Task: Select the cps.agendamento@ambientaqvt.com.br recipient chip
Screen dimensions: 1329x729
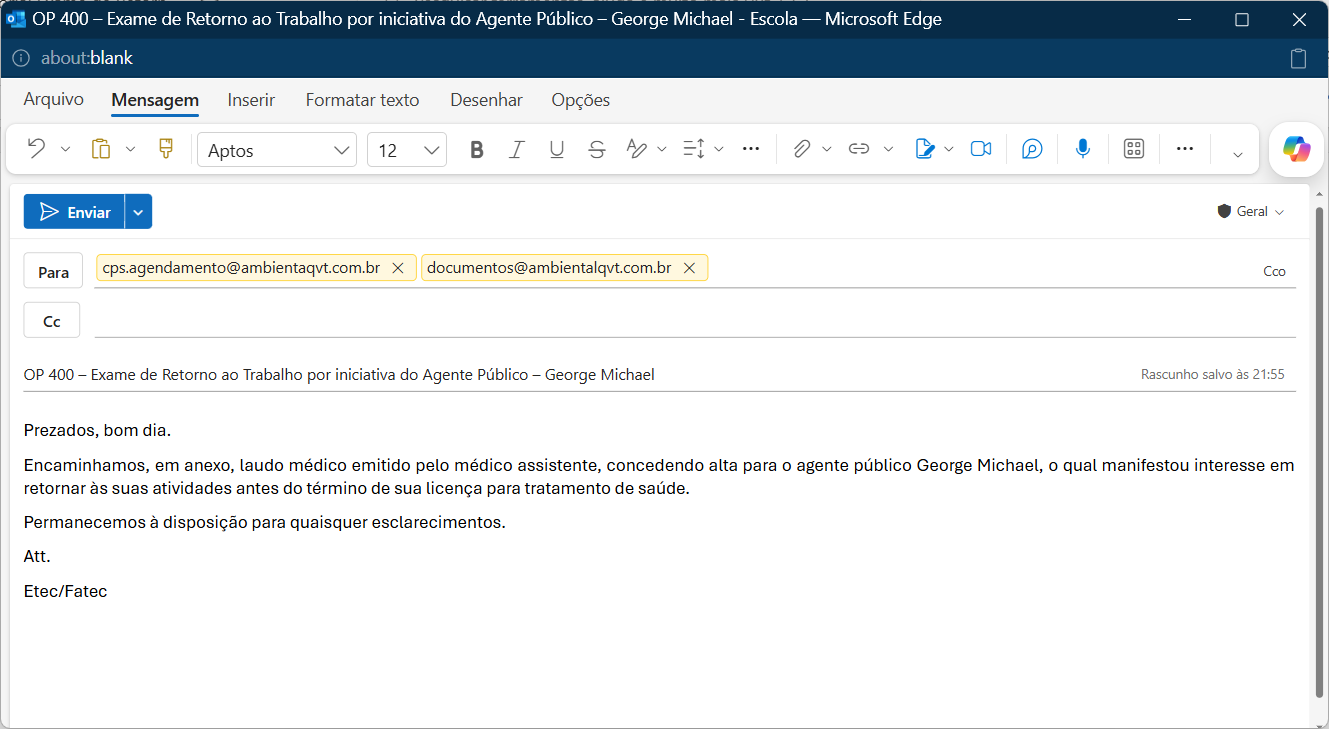Action: coord(256,268)
